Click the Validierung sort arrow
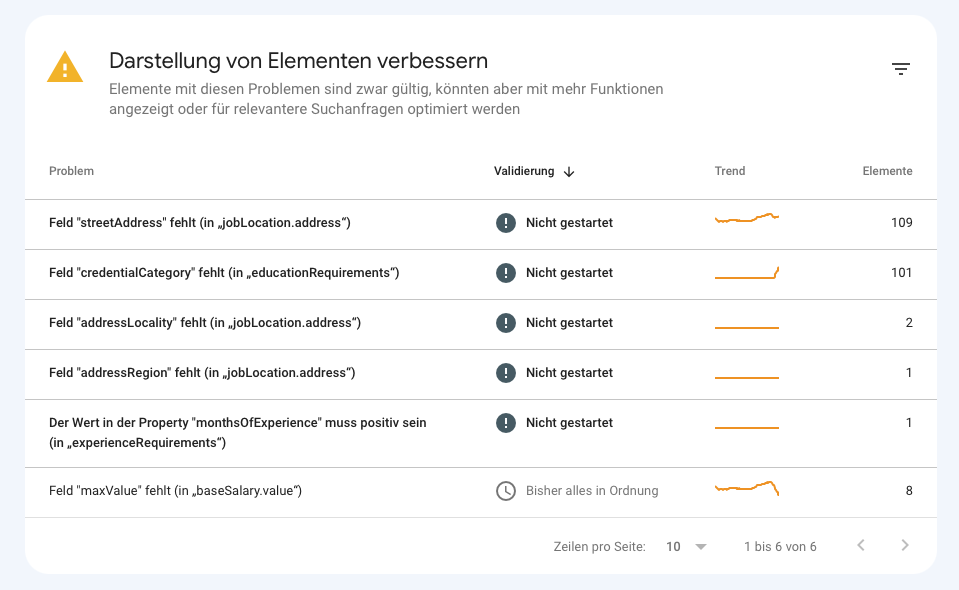The width and height of the screenshot is (959, 590). click(x=569, y=172)
